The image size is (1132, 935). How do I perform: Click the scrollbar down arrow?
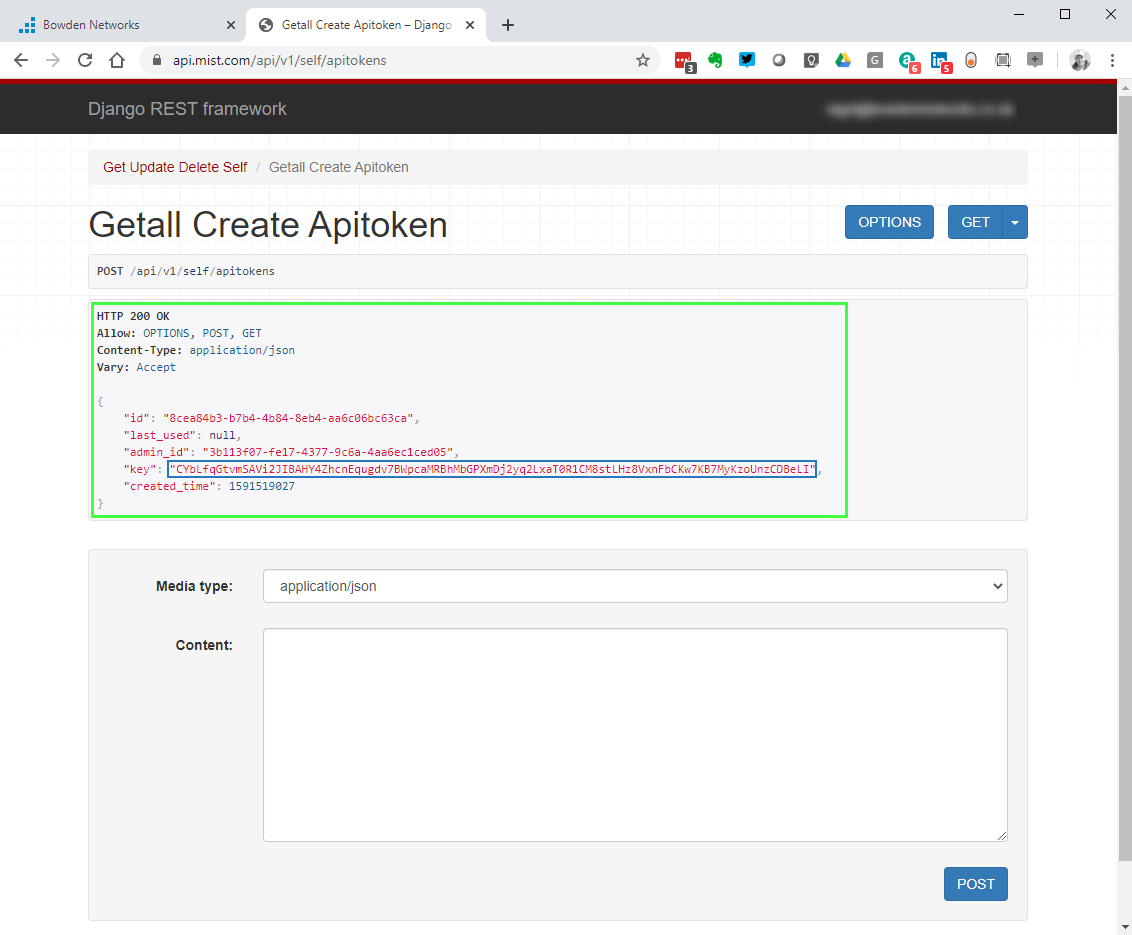[x=1125, y=926]
